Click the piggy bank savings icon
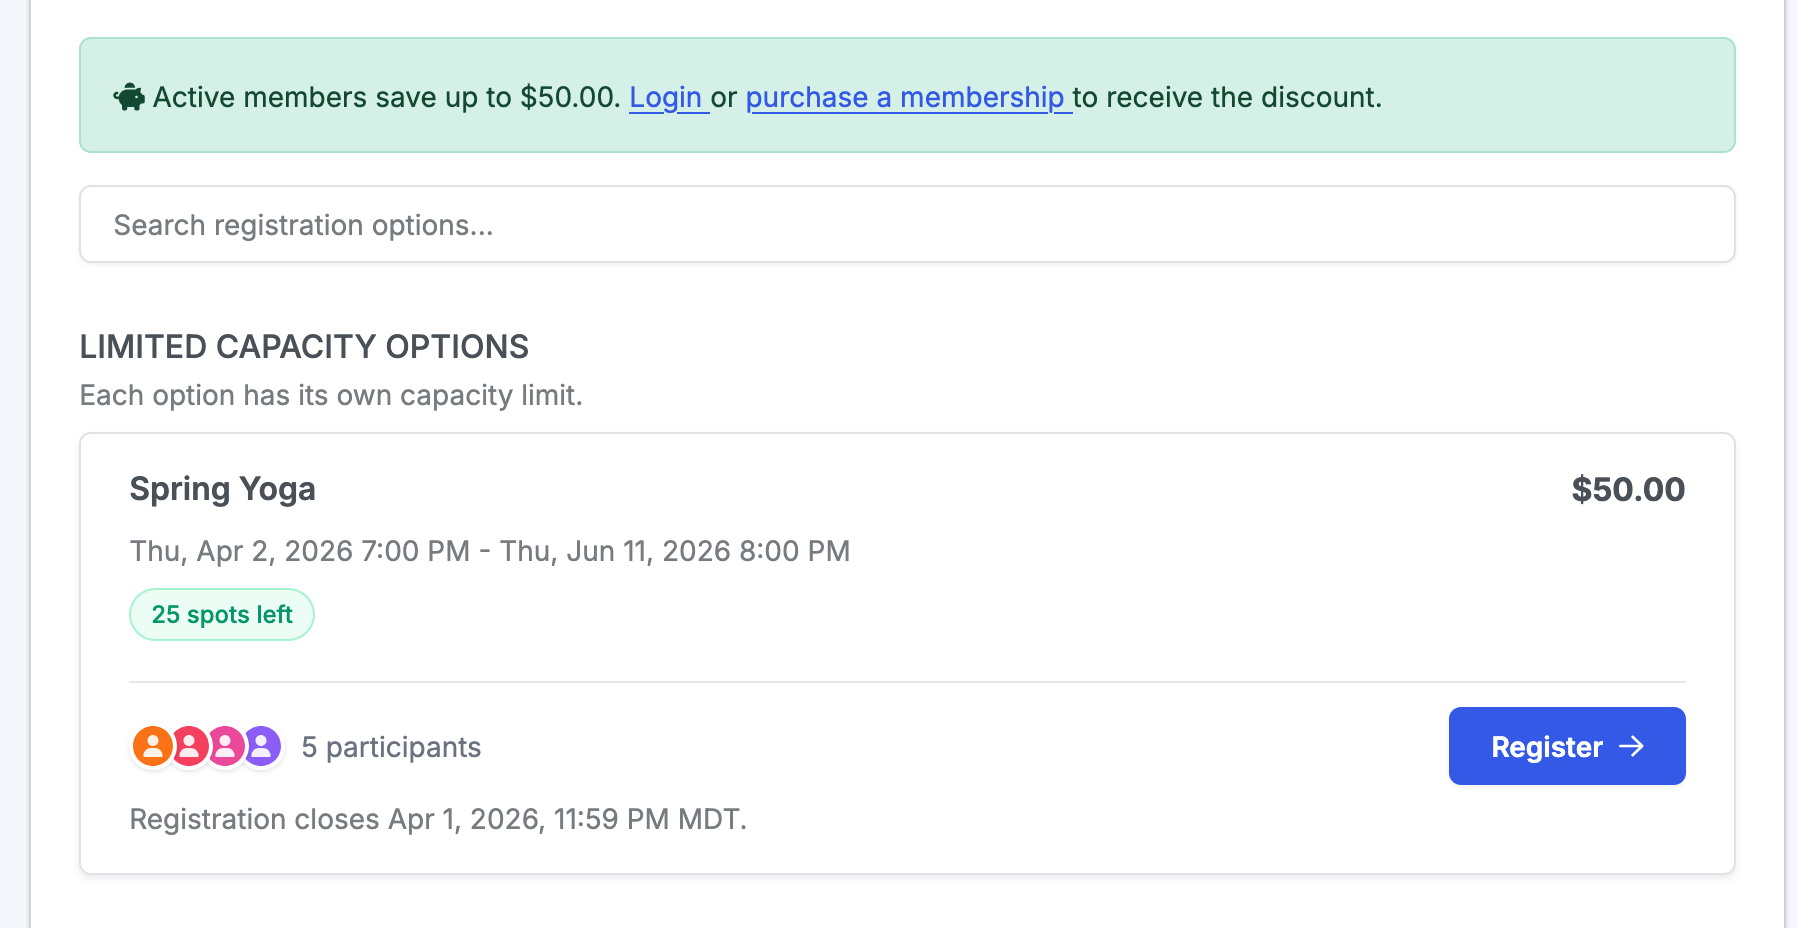The width and height of the screenshot is (1798, 928). pyautogui.click(x=129, y=98)
